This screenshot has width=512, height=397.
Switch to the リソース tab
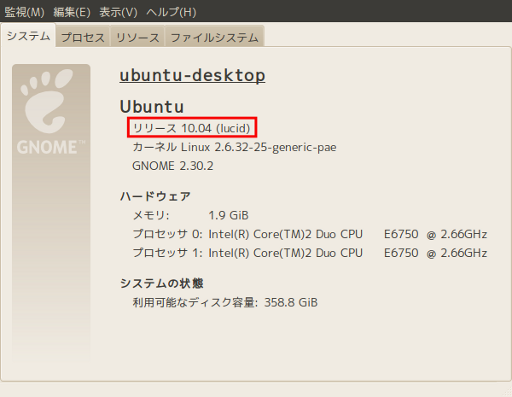(138, 37)
